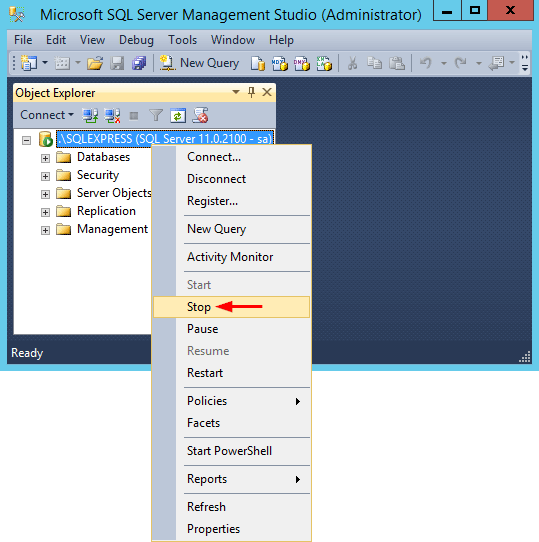Click the Paste clipboard icon
The height and width of the screenshot is (542, 539).
[397, 63]
